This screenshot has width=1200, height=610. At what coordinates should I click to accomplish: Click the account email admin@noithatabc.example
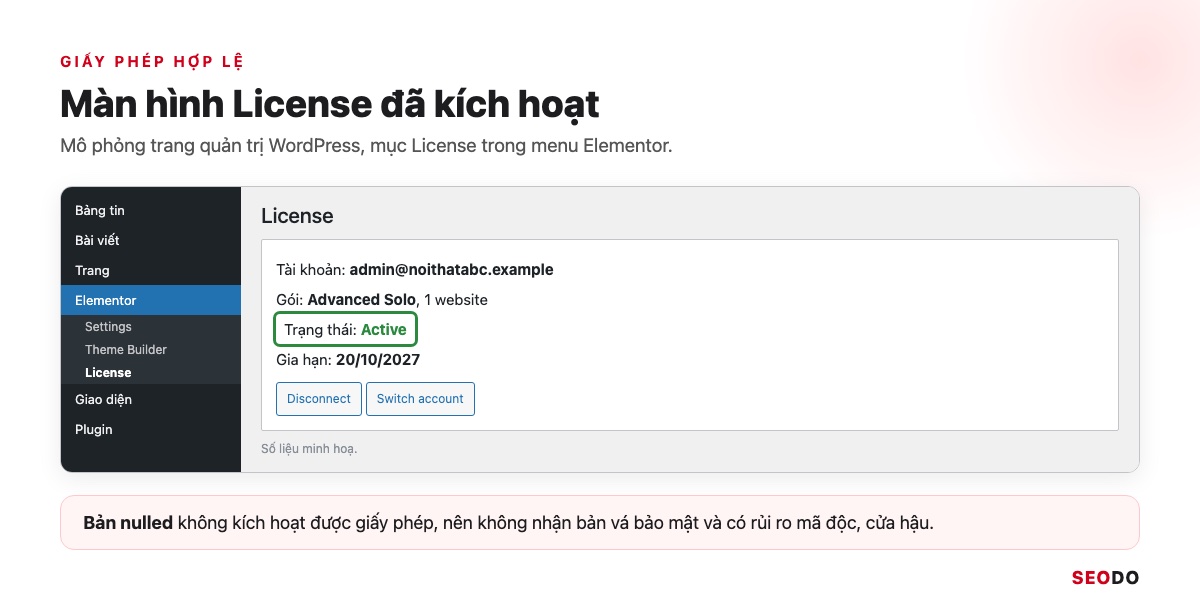pyautogui.click(x=451, y=270)
